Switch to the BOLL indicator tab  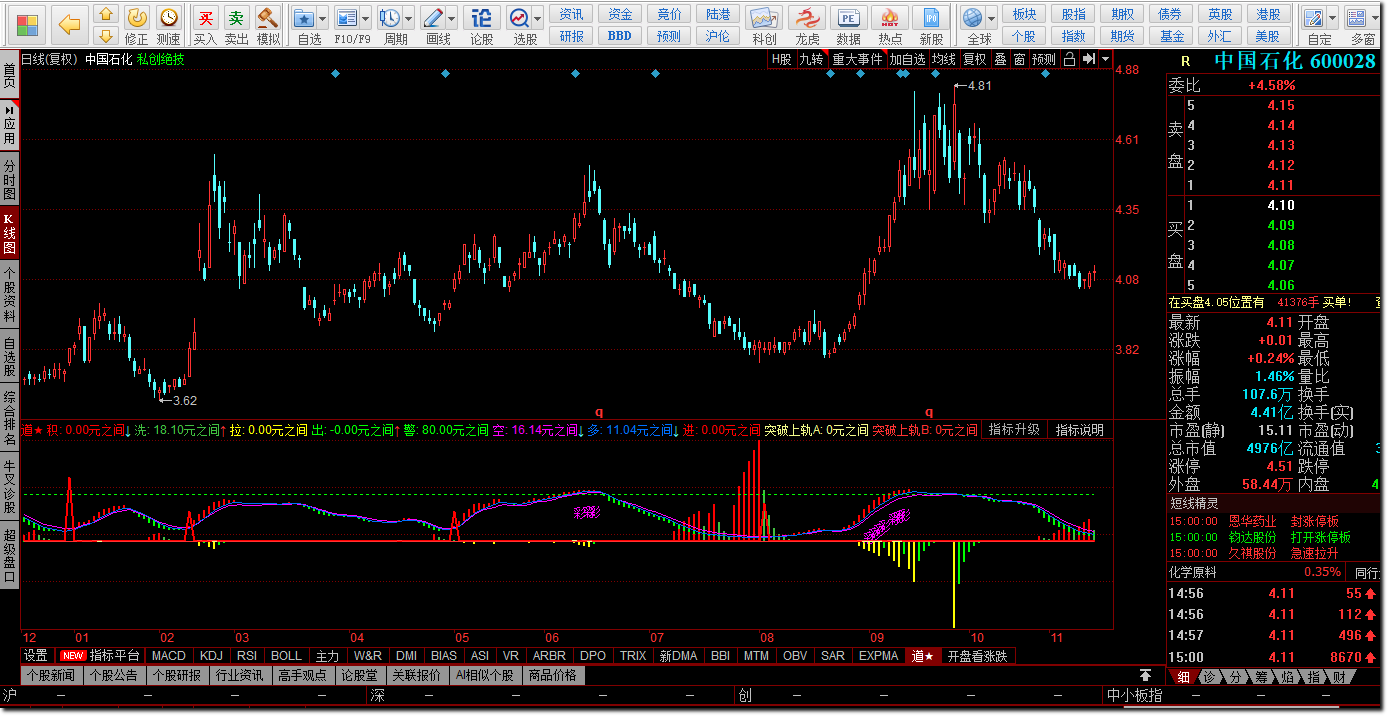pos(286,656)
